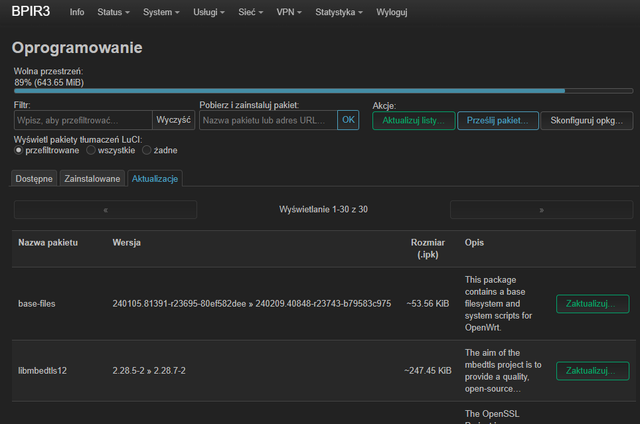Click the Opis column header
Image resolution: width=640 pixels, height=424 pixels.
pyautogui.click(x=474, y=242)
